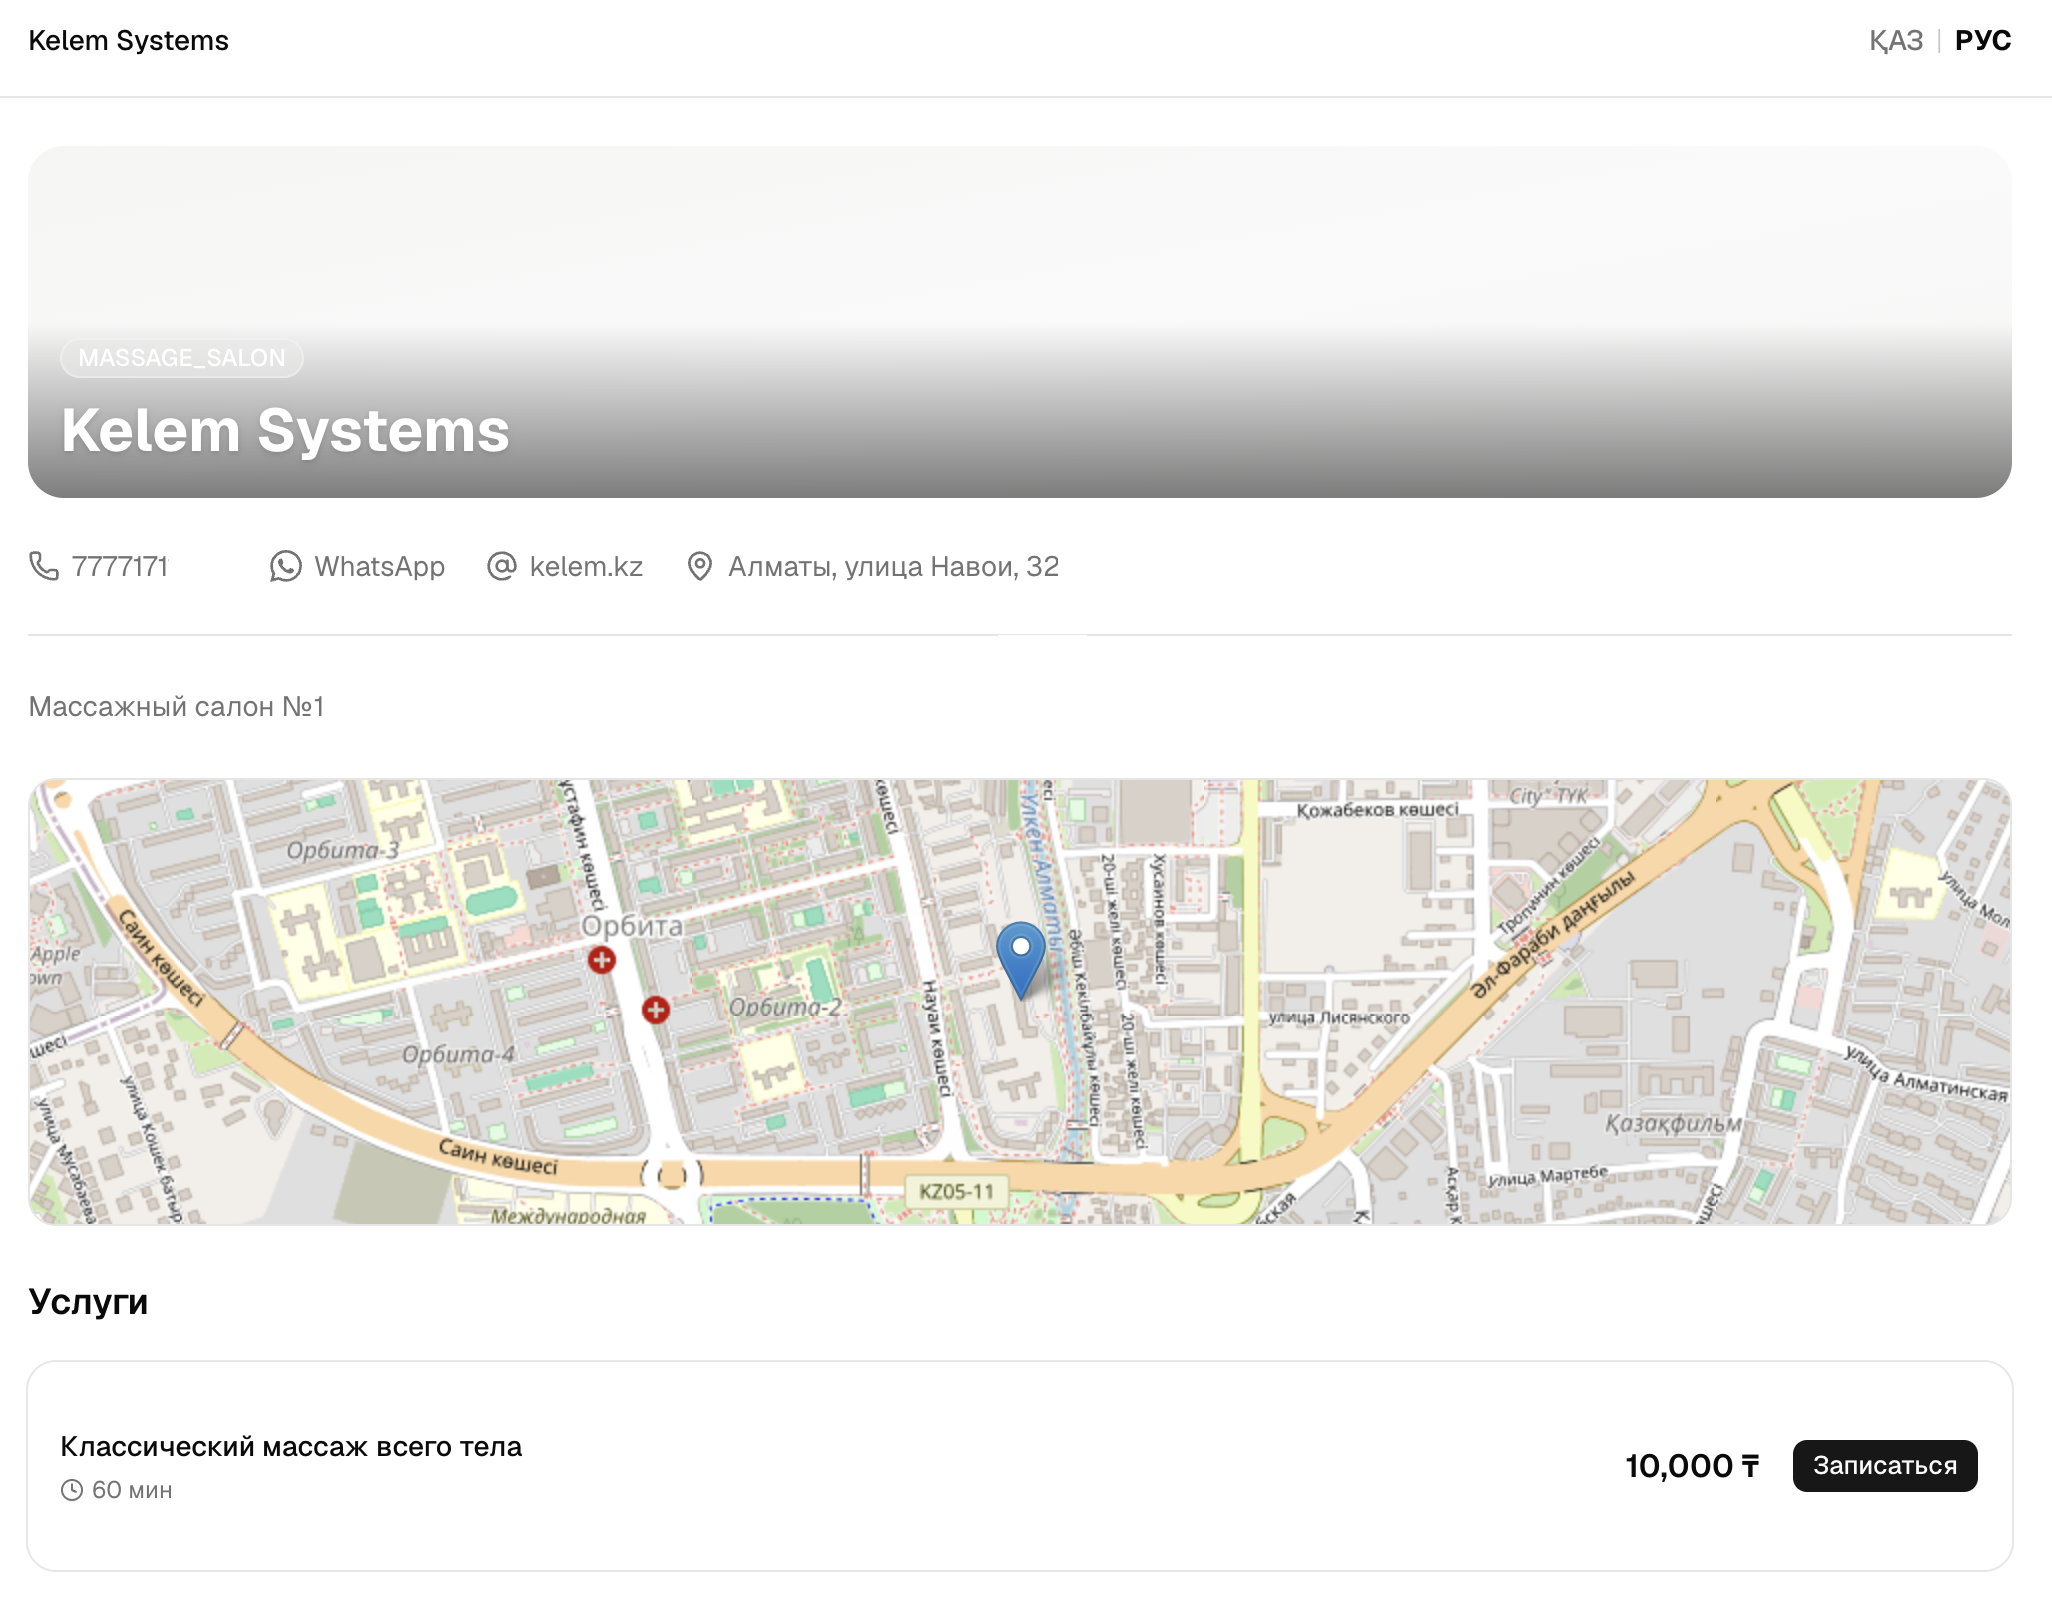Open the Kelem Systems header logo link
Screen dimensions: 2052x1600
point(129,41)
